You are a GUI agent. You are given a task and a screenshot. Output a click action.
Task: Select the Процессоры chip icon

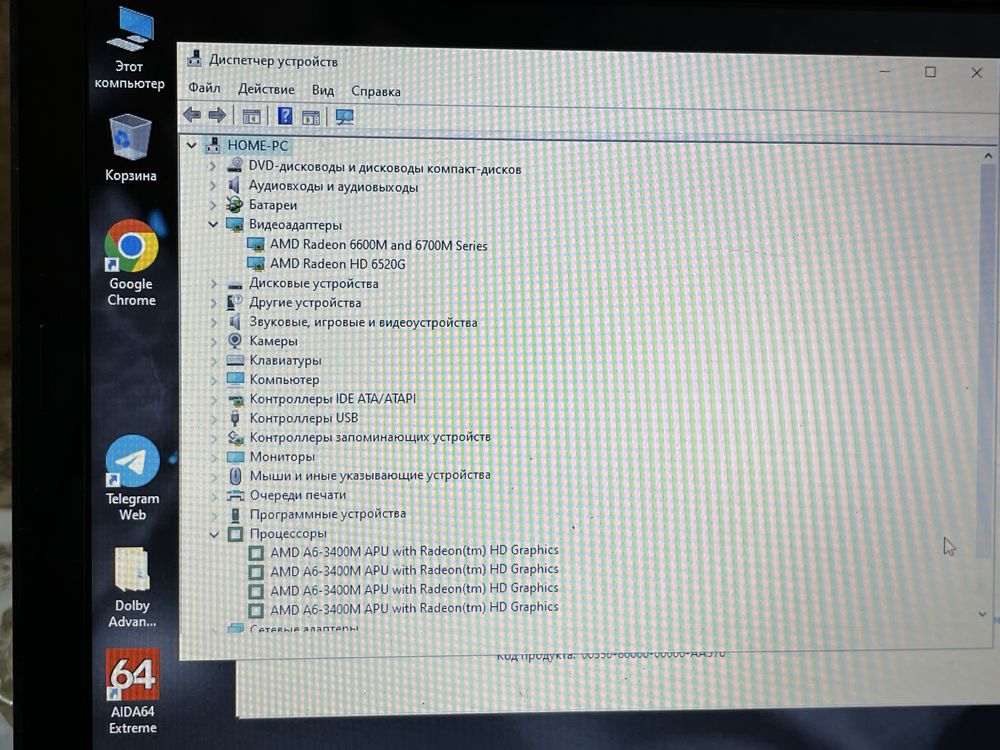pos(235,534)
